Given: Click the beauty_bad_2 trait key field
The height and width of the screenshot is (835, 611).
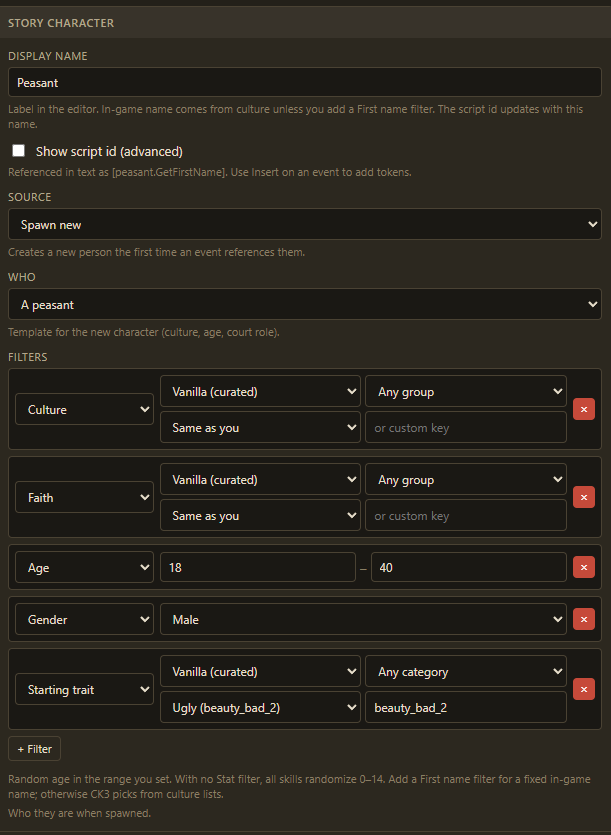Looking at the screenshot, I should pos(466,707).
